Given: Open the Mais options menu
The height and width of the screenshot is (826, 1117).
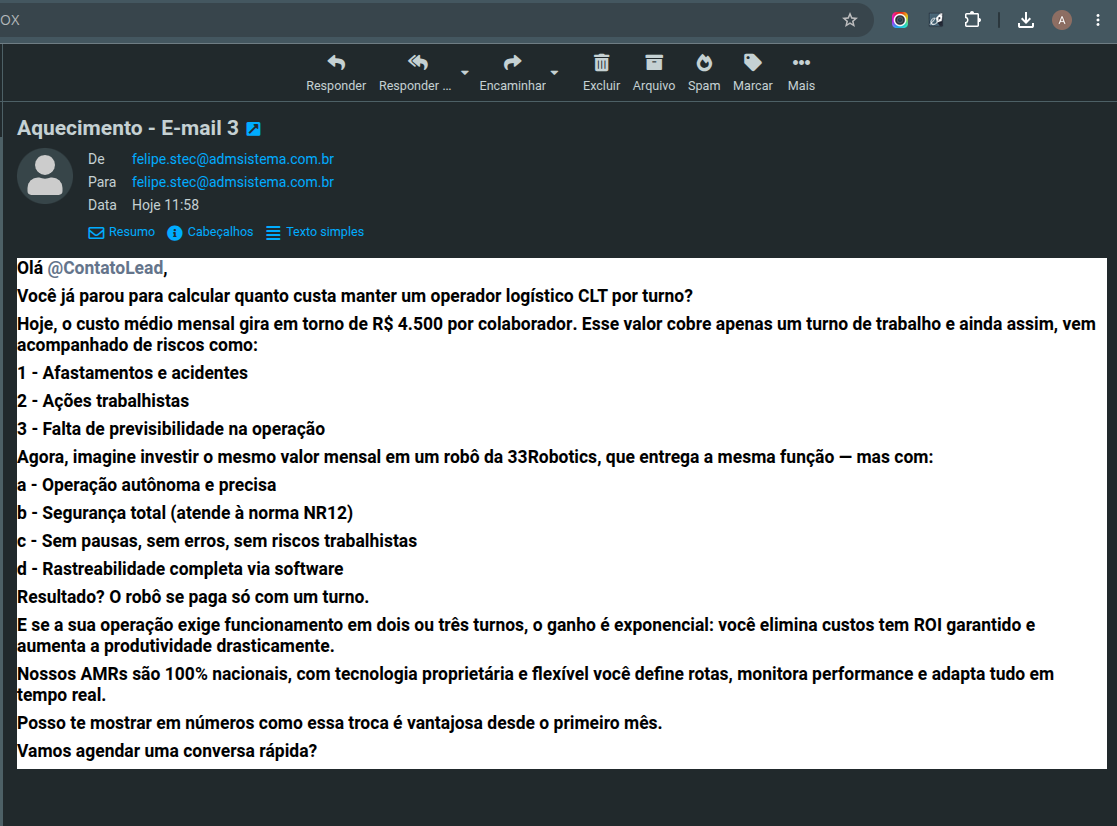Looking at the screenshot, I should (801, 73).
